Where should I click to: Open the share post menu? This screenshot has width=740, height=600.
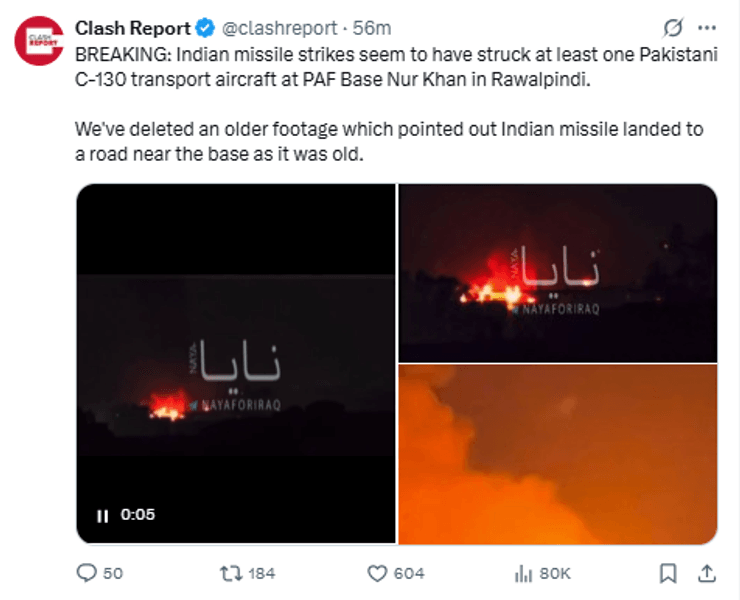(x=706, y=573)
